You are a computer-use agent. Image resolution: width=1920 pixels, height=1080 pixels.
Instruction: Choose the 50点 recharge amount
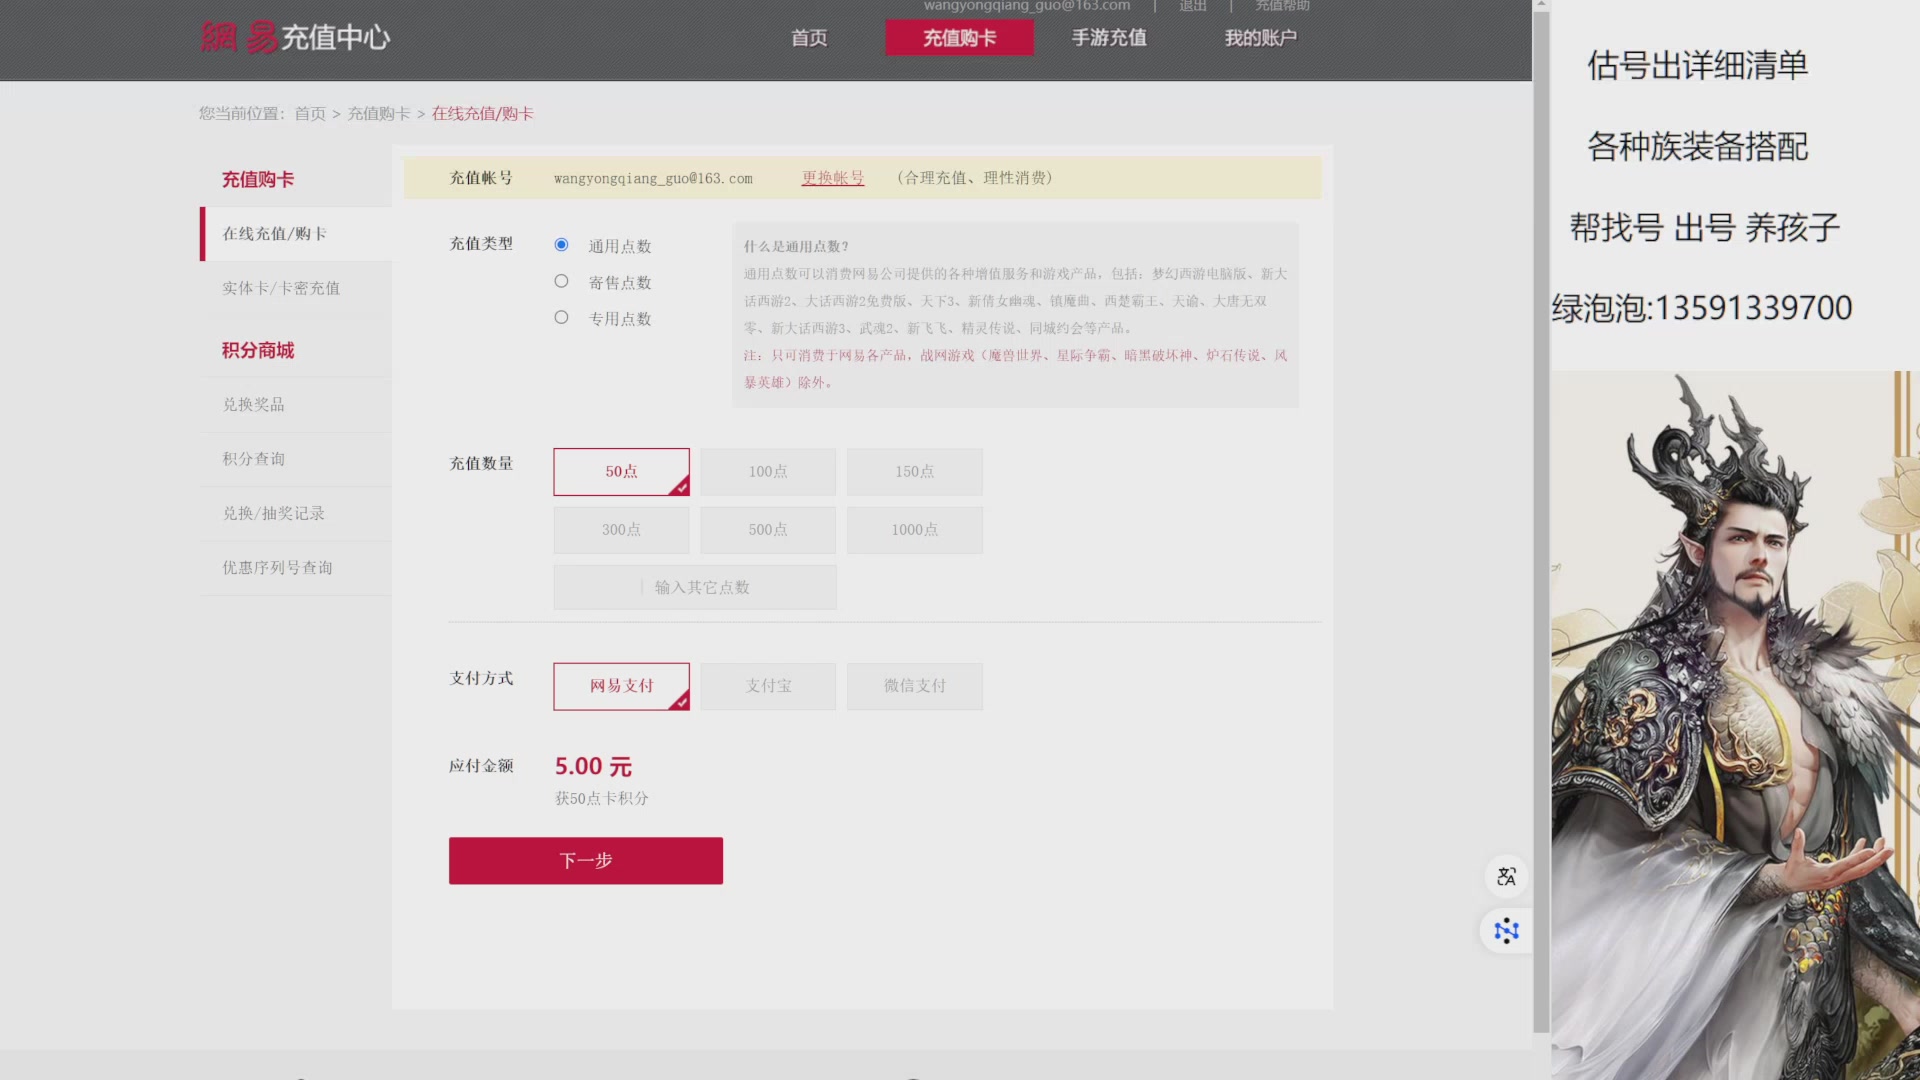621,472
